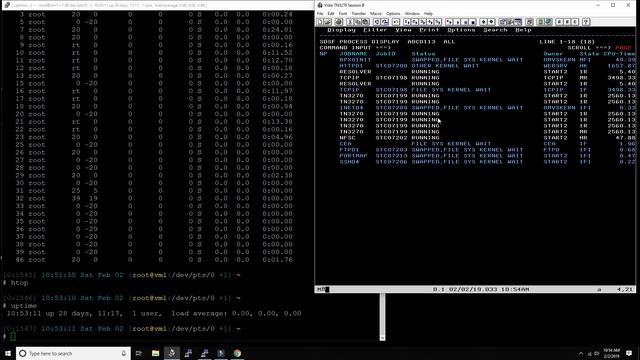Click the BPXOINIT job row in SDSF
Image resolution: width=640 pixels, height=360 pixels.
click(477, 60)
